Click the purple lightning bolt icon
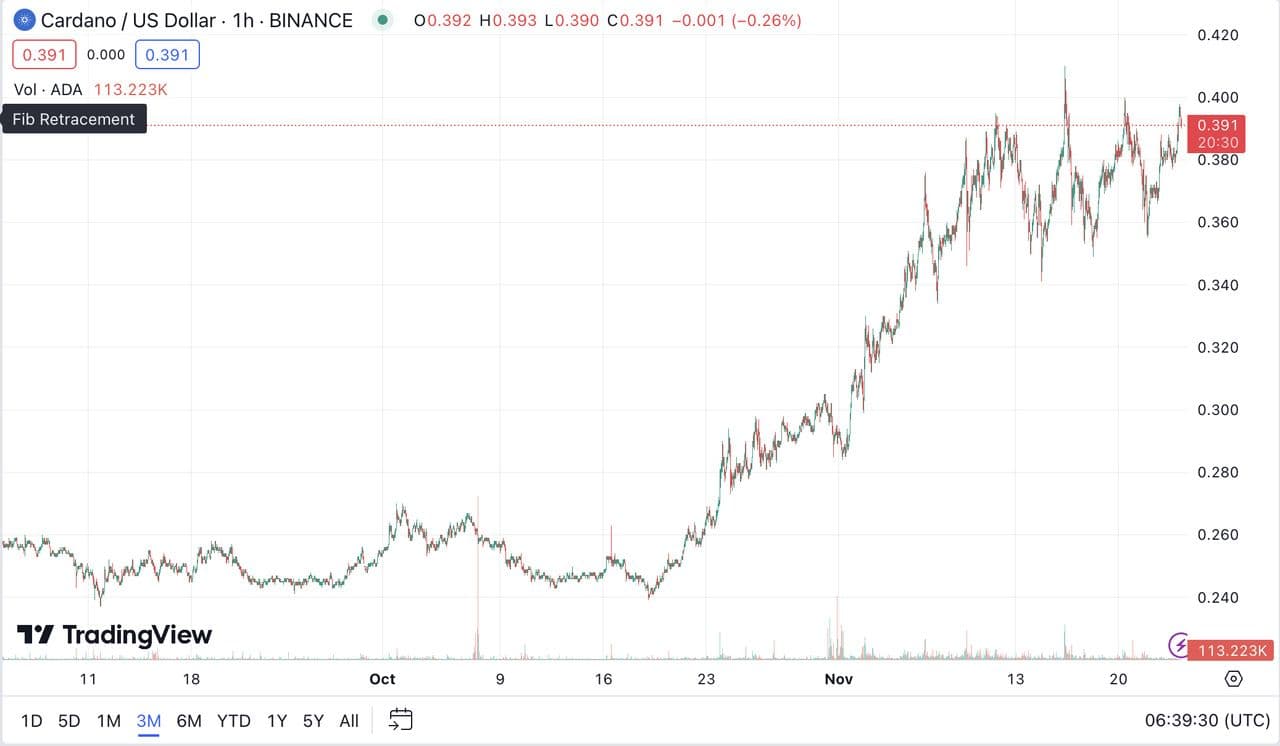 coord(1179,644)
